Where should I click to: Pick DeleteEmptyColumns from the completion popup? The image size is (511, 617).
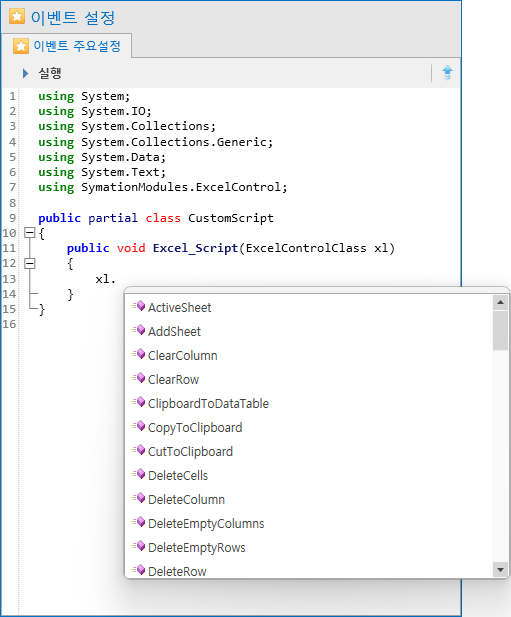point(206,523)
